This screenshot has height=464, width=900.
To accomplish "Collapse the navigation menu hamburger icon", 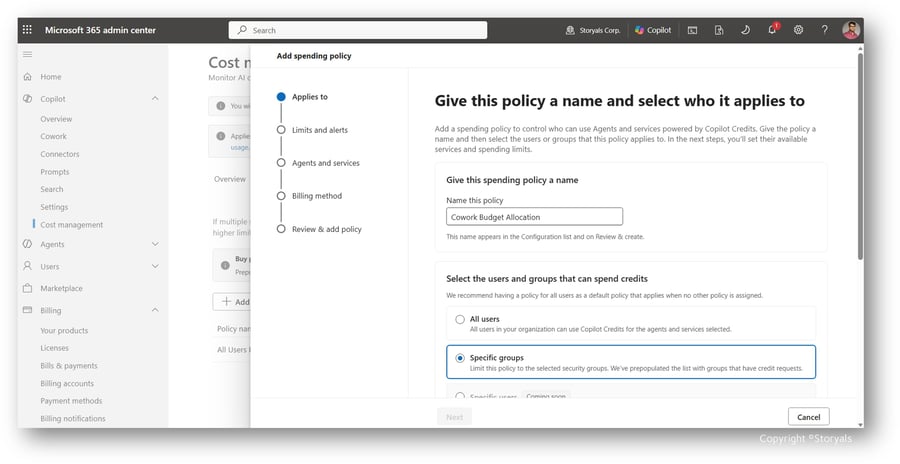I will [x=27, y=55].
